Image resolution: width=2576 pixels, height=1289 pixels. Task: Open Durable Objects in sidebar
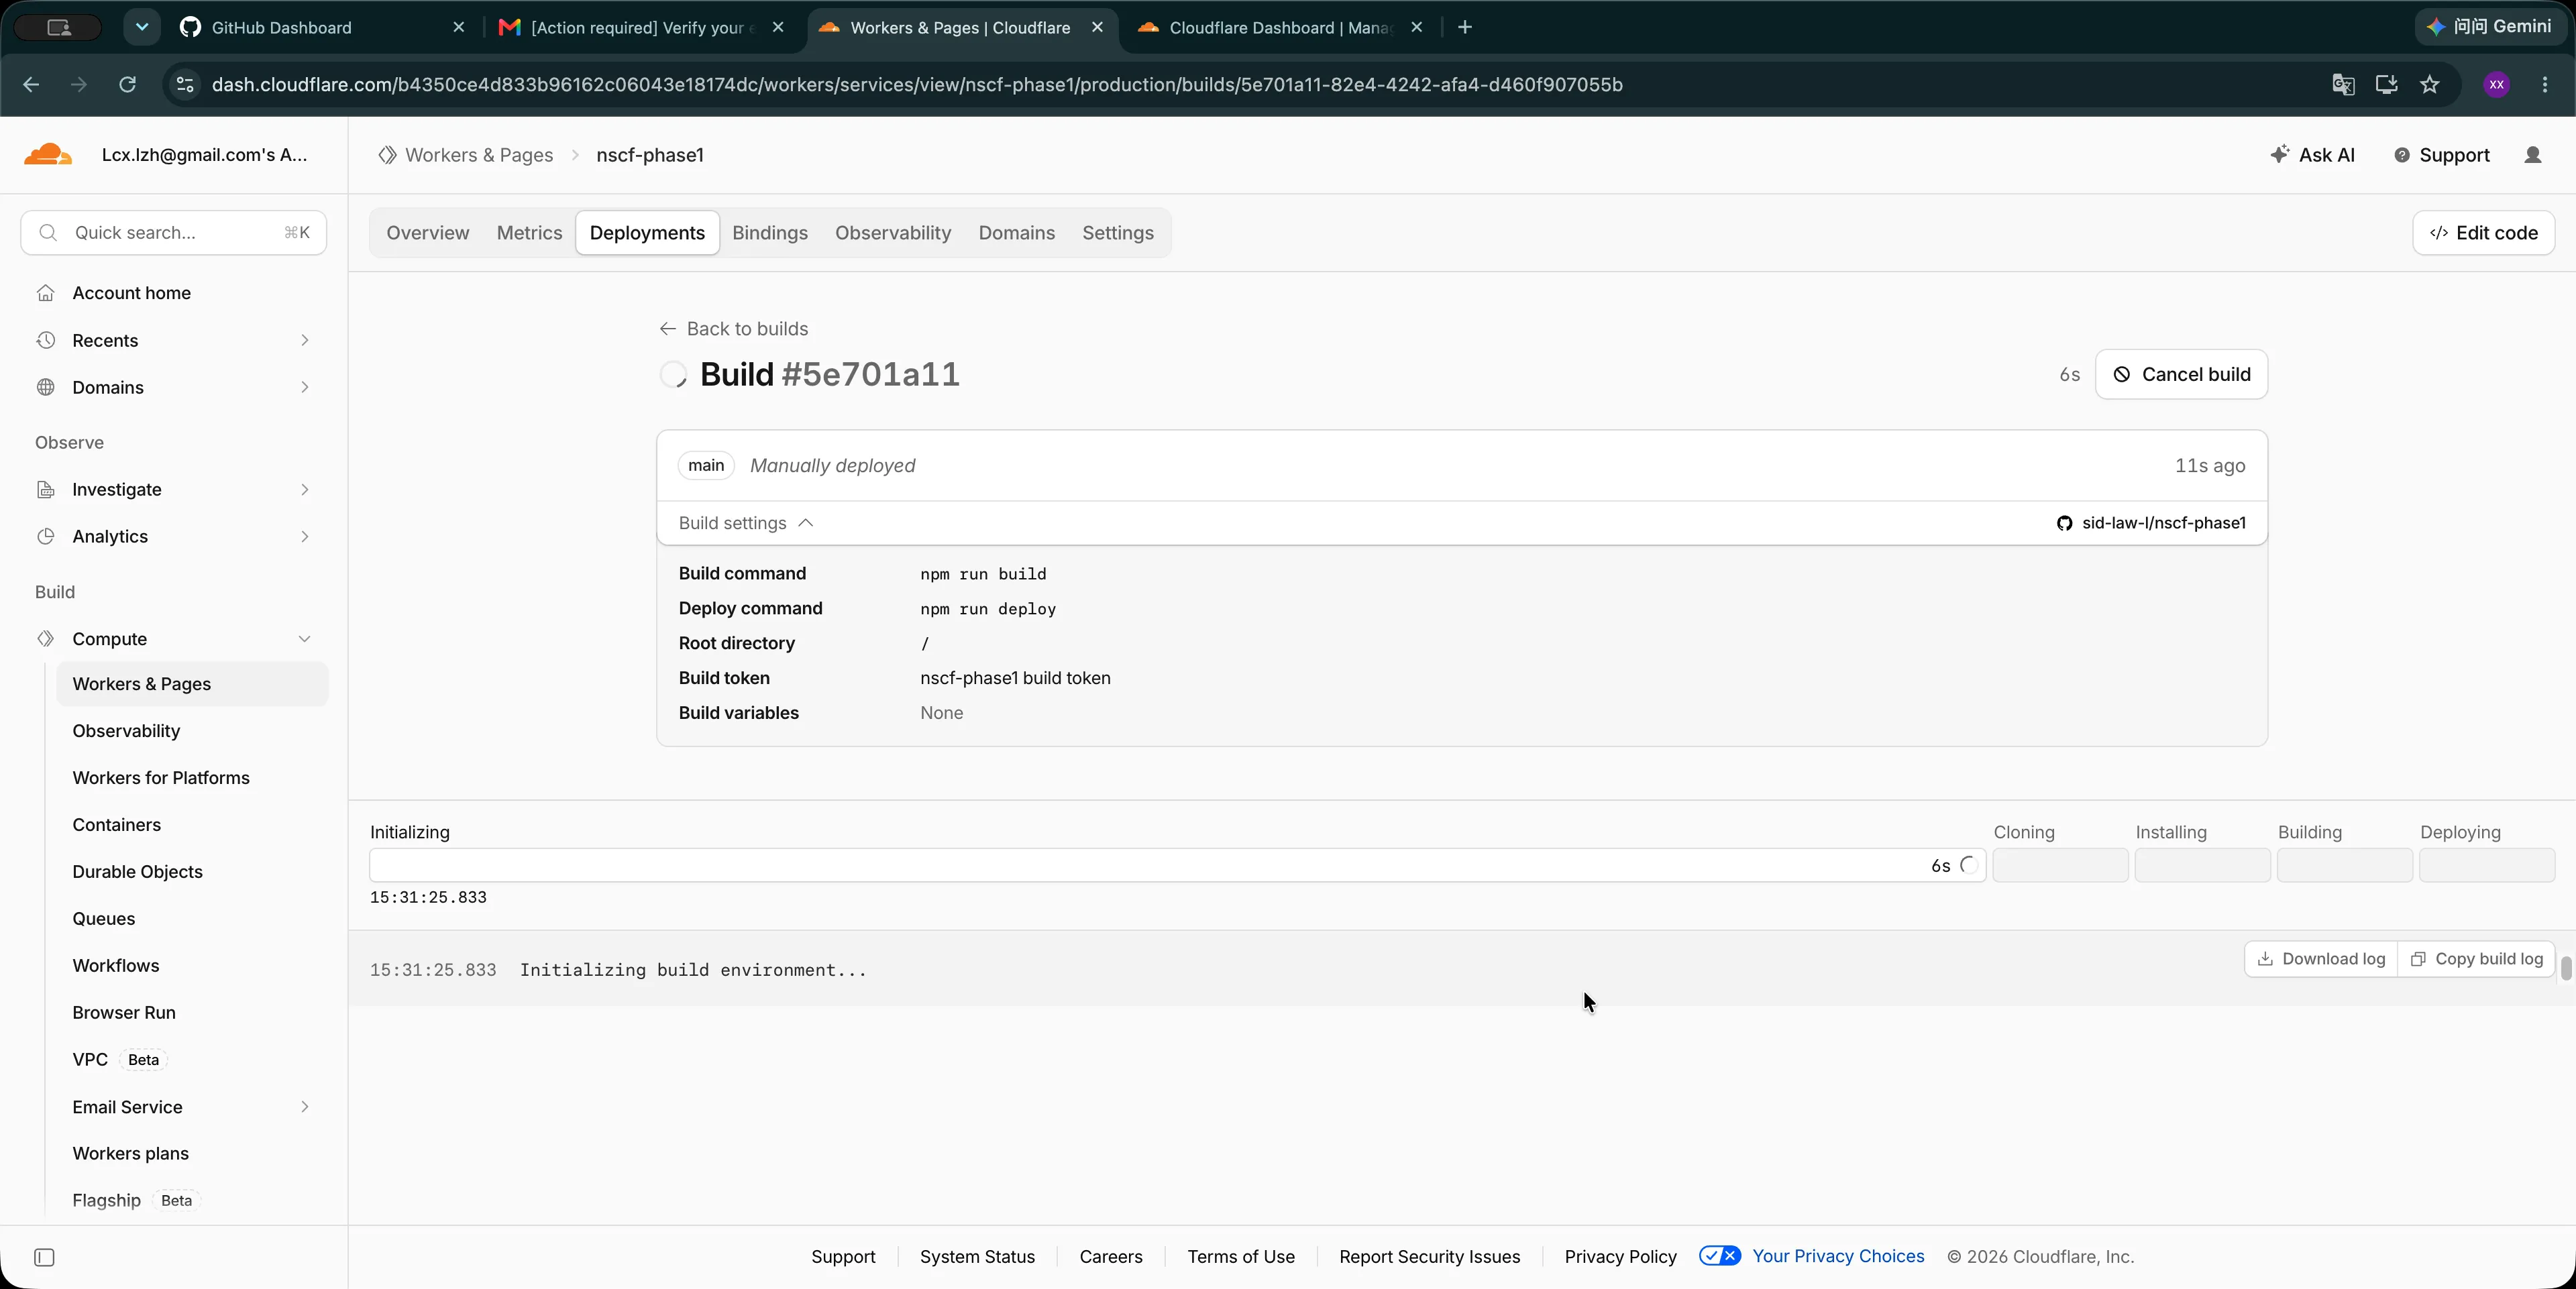click(137, 872)
